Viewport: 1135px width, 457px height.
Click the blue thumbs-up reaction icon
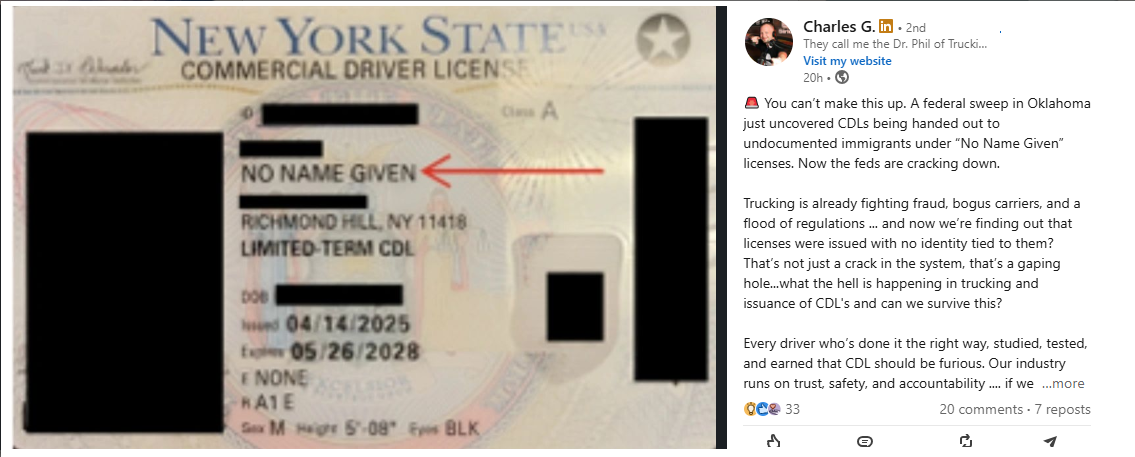coord(761,409)
